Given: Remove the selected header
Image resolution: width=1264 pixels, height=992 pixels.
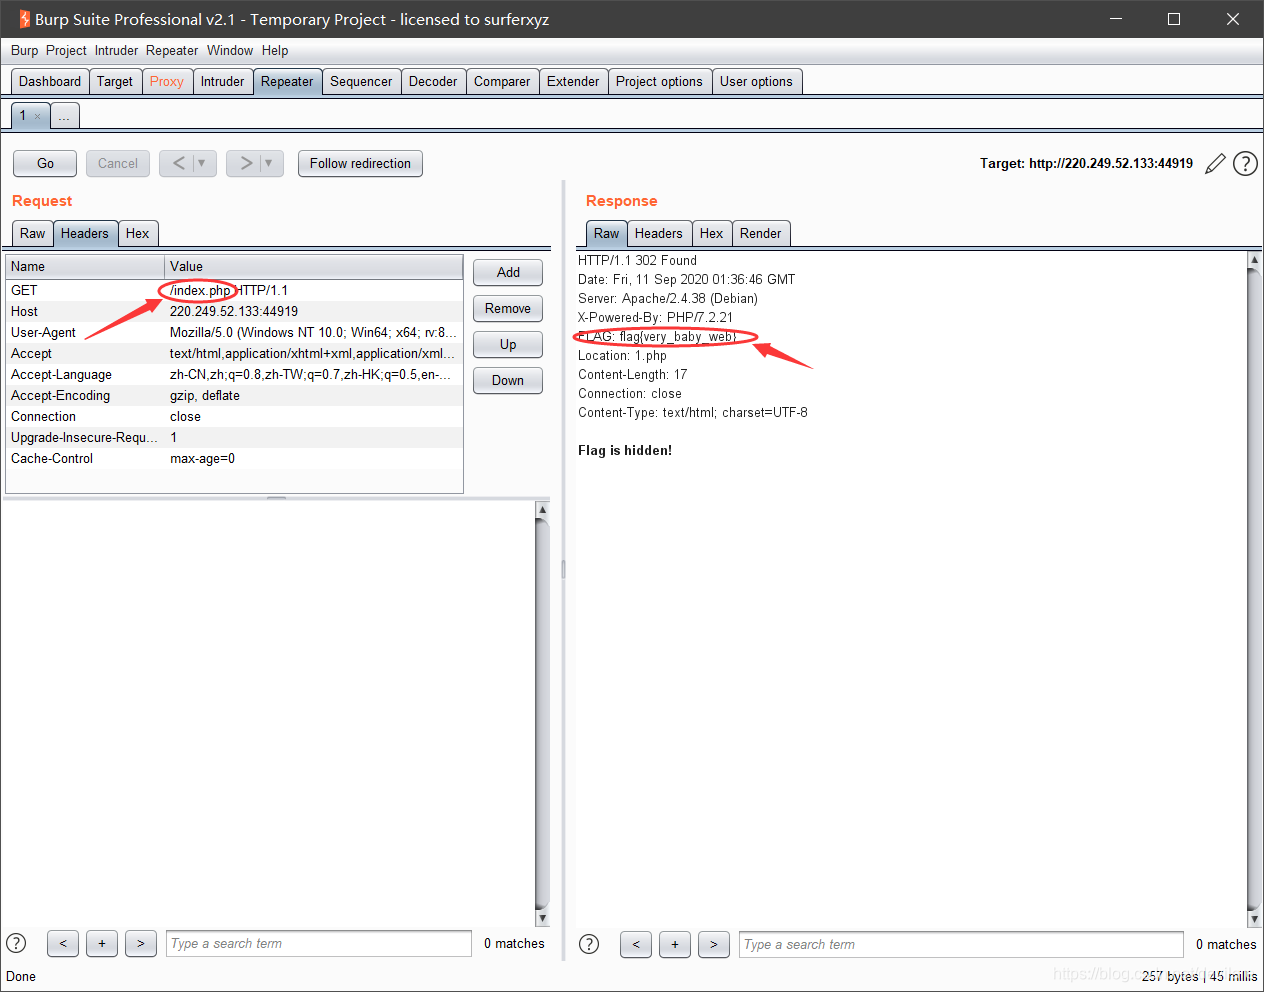Looking at the screenshot, I should [x=508, y=308].
